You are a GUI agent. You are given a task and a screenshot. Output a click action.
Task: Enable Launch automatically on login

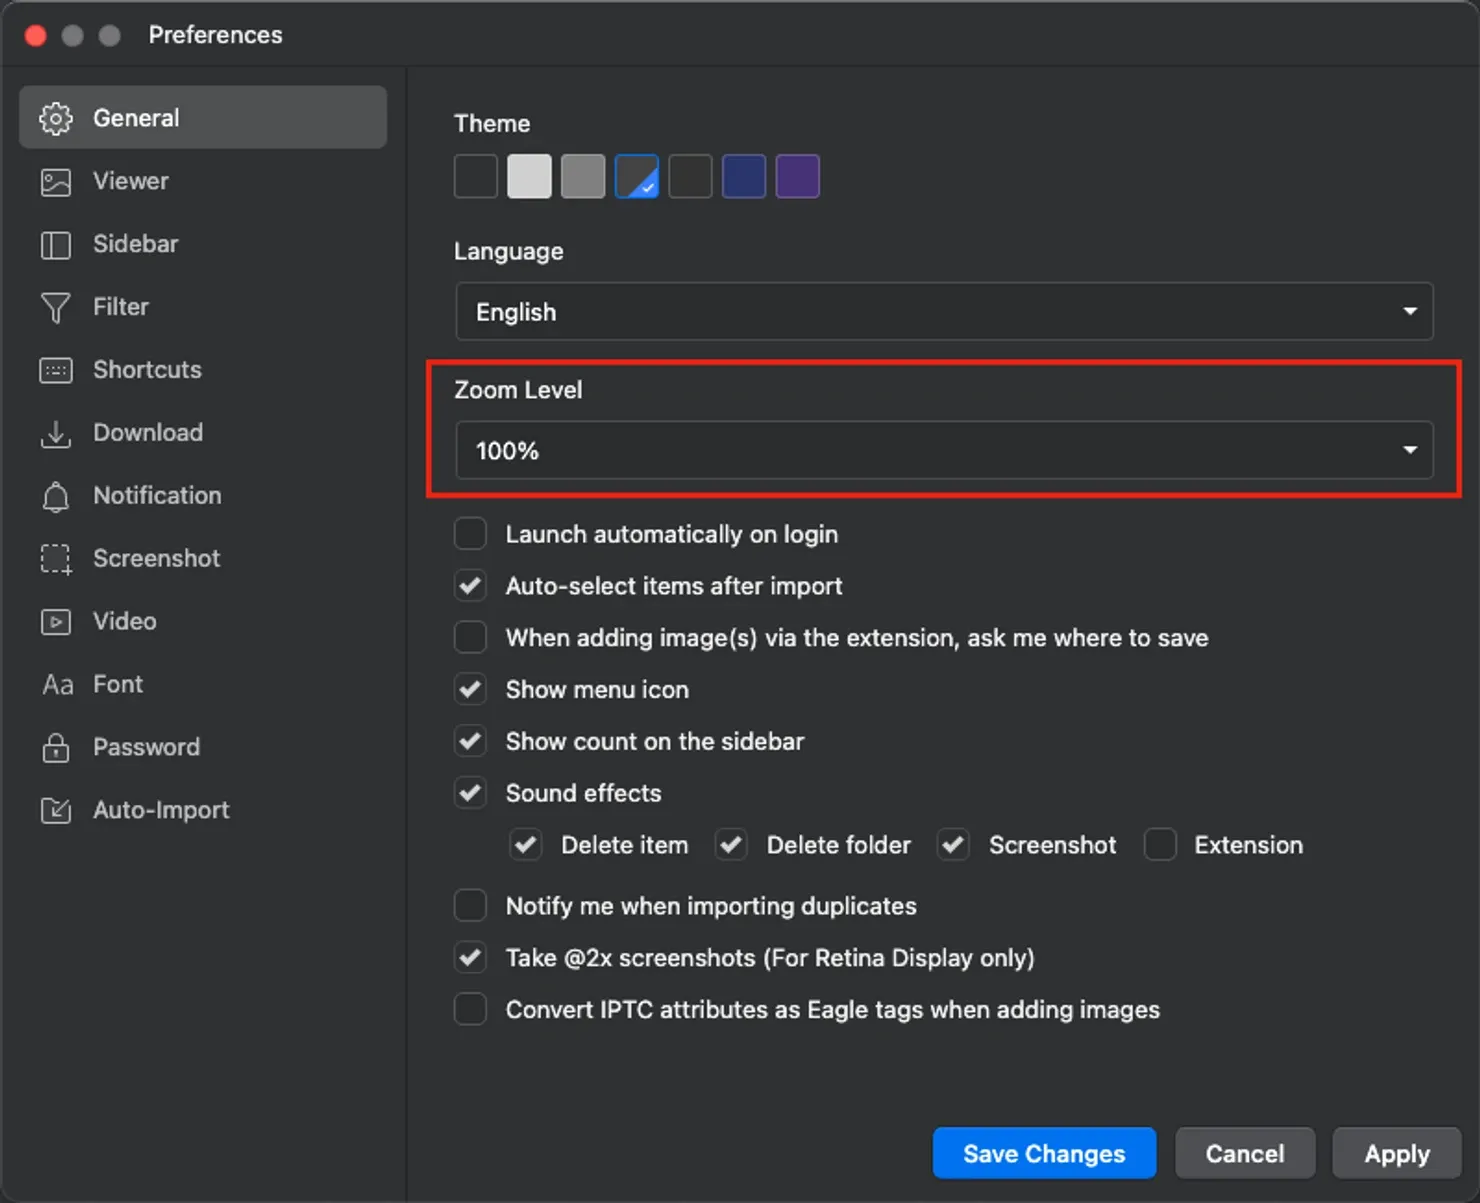pos(471,534)
